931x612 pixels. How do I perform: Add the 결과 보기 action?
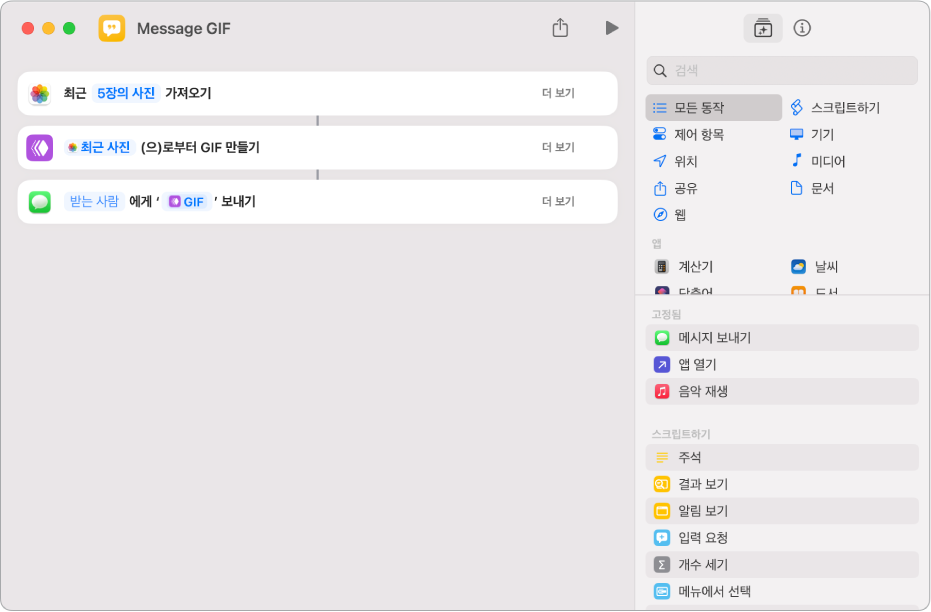pyautogui.click(x=782, y=484)
